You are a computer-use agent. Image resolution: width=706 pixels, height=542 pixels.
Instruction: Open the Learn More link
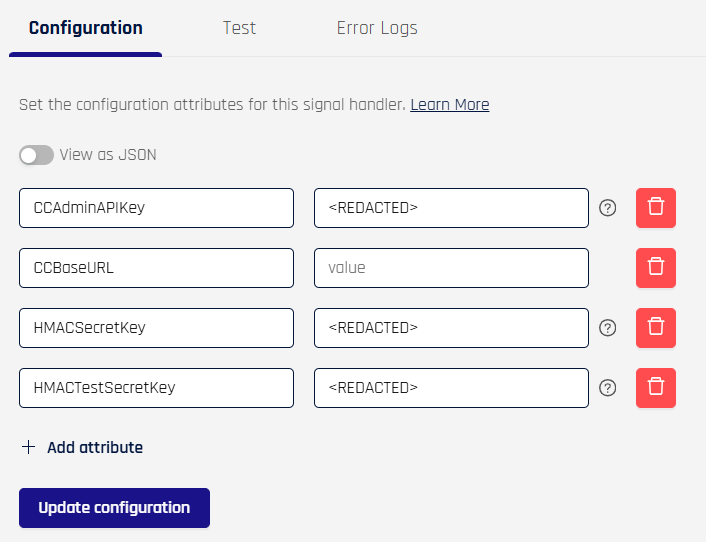[449, 105]
